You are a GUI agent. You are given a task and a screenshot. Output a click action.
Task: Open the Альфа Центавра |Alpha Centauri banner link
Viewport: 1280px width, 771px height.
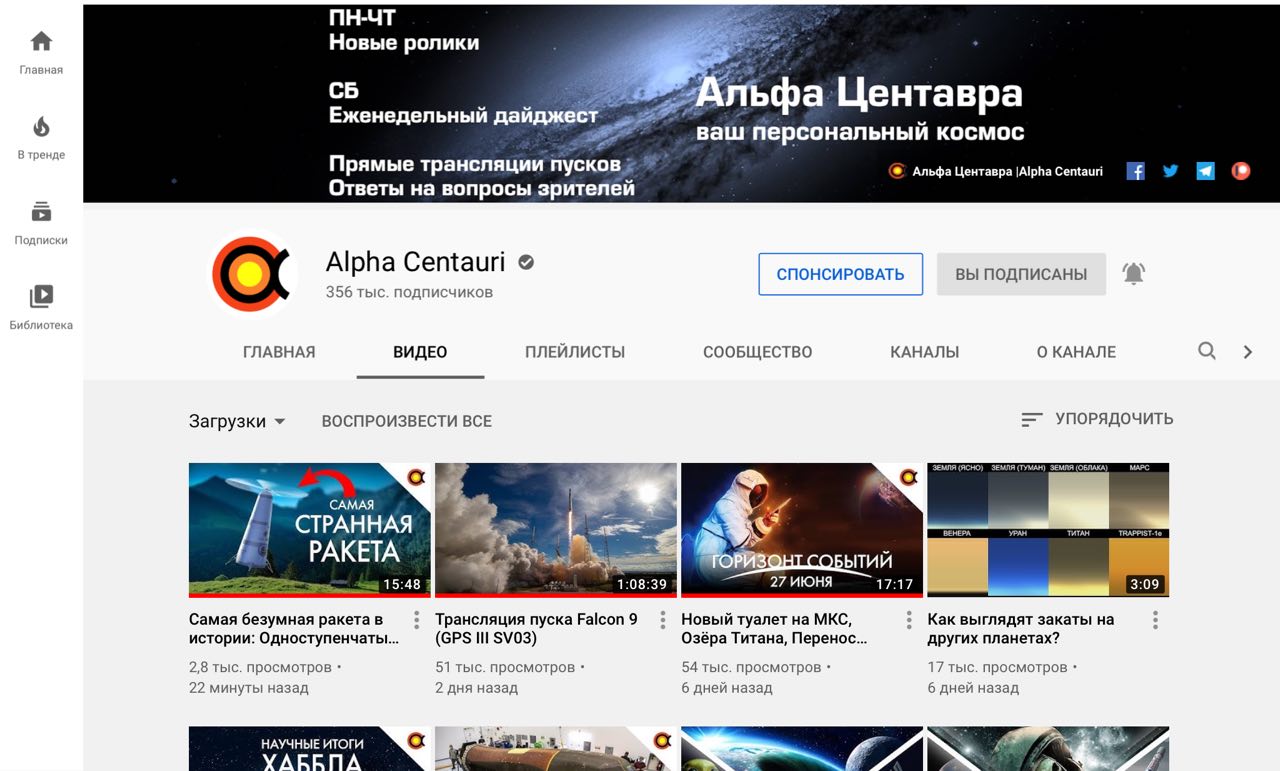click(x=996, y=171)
